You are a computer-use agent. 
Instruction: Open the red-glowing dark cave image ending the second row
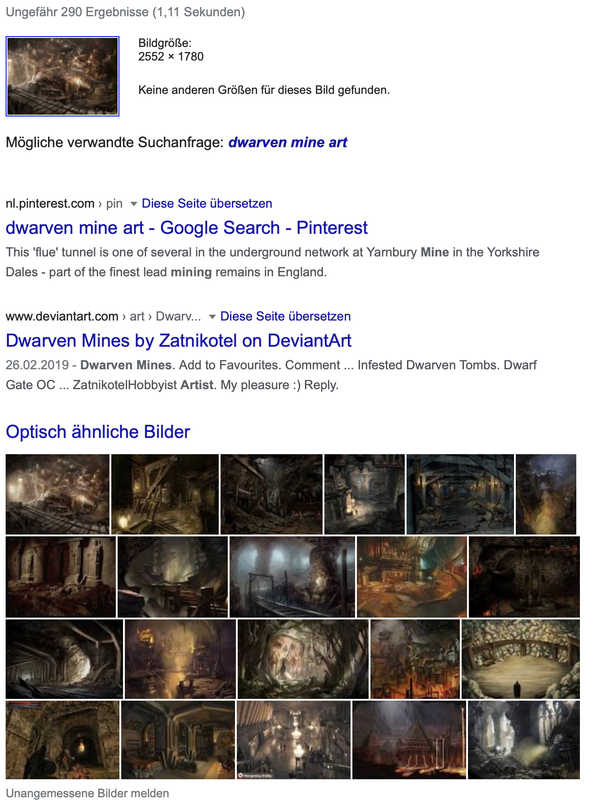pos(524,577)
